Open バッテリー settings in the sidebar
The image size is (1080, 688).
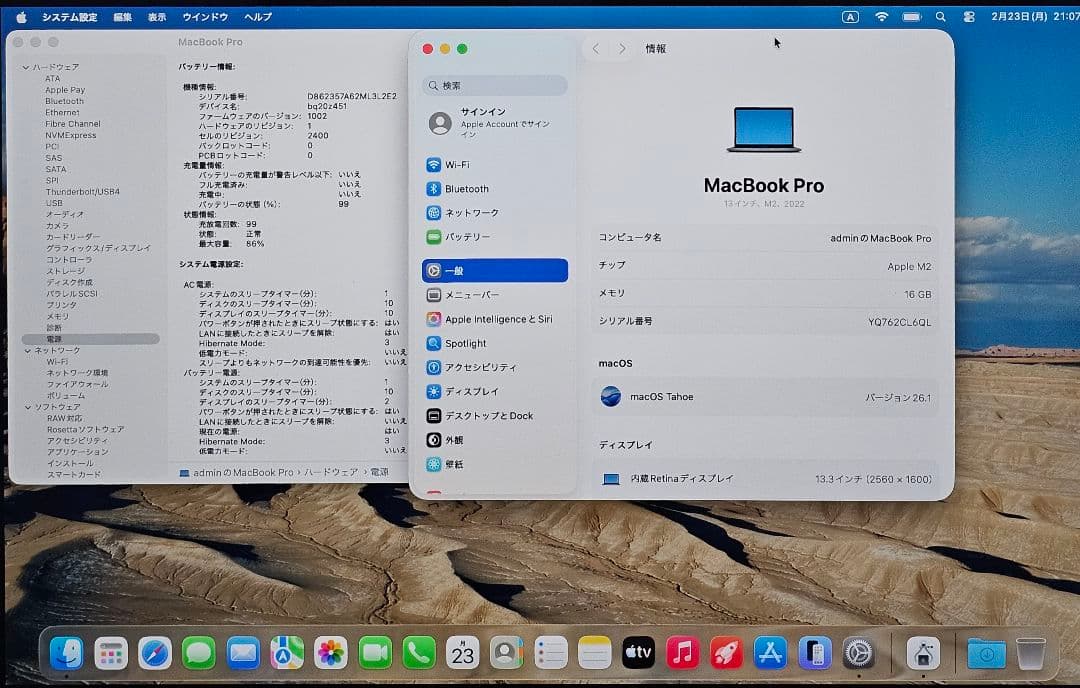point(495,237)
